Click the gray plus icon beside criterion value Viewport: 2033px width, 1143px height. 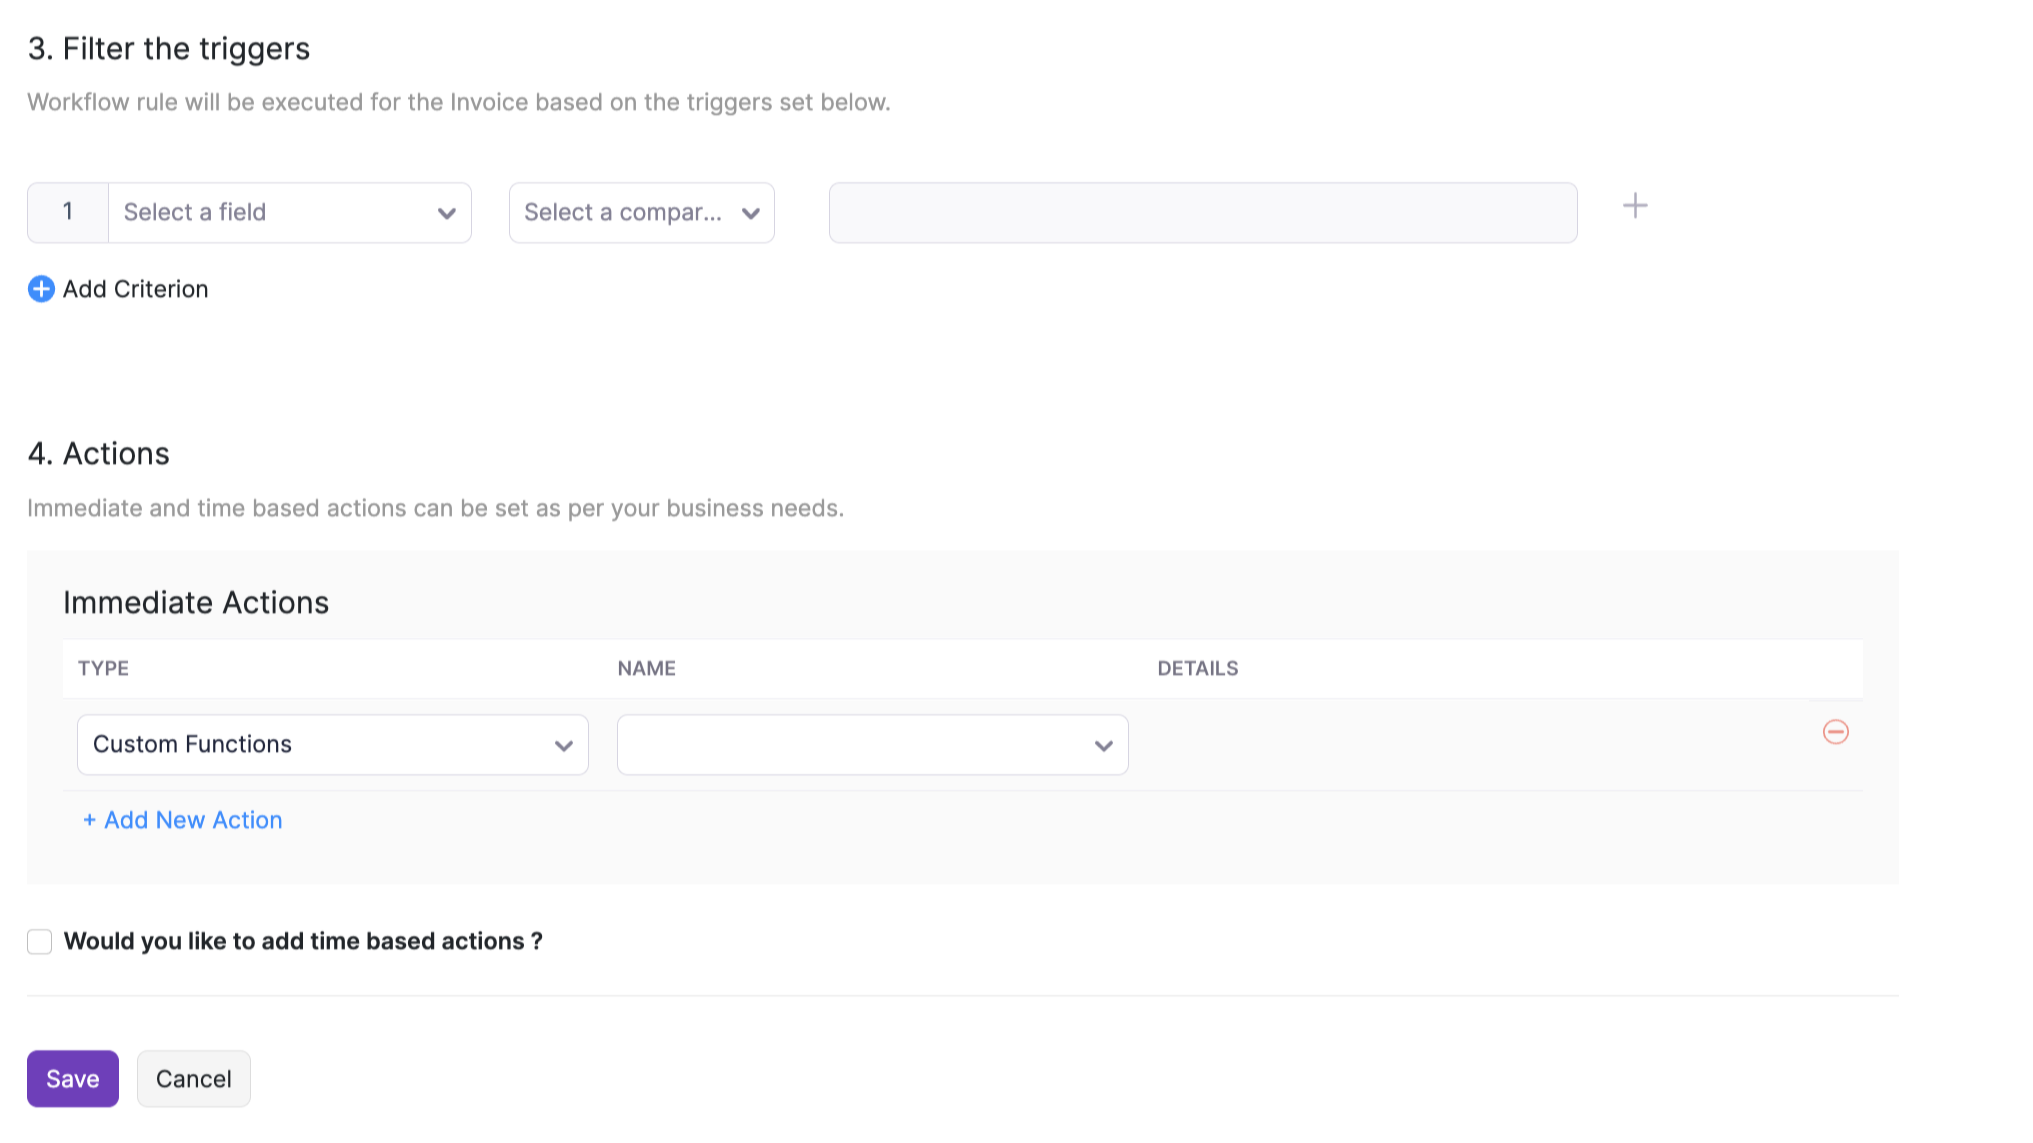coord(1635,206)
